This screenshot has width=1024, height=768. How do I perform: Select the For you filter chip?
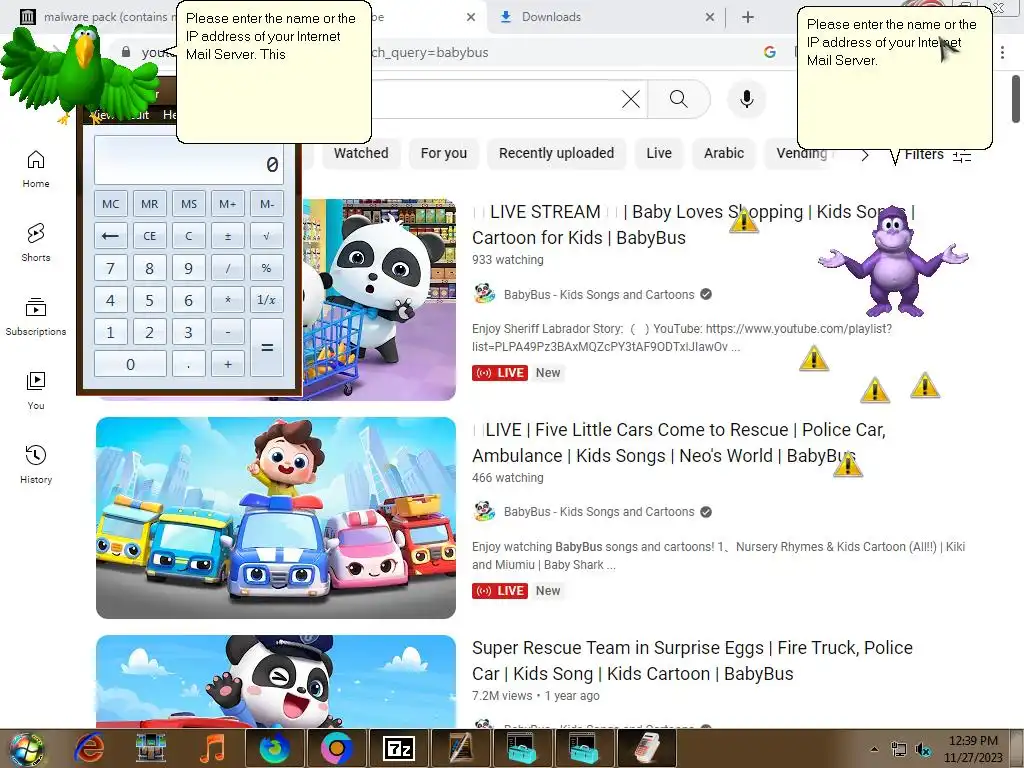click(443, 153)
